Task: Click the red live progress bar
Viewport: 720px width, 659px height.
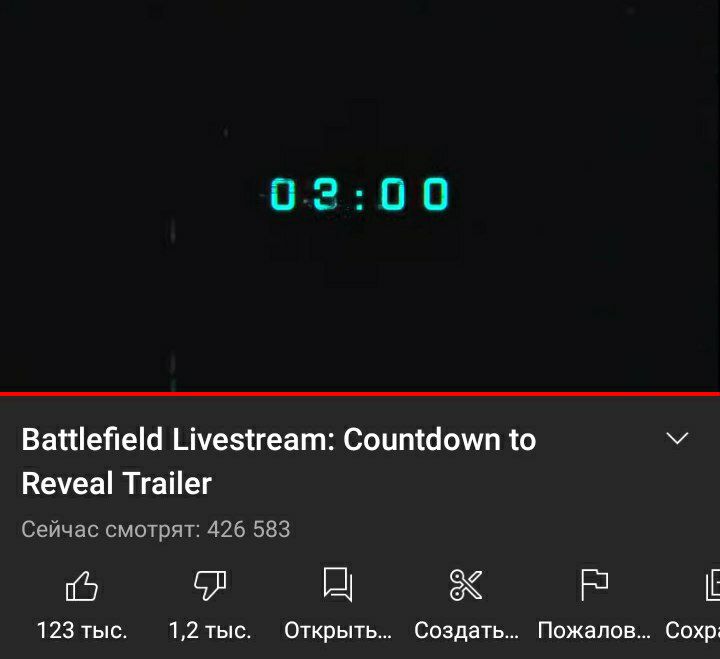Action: (x=360, y=394)
